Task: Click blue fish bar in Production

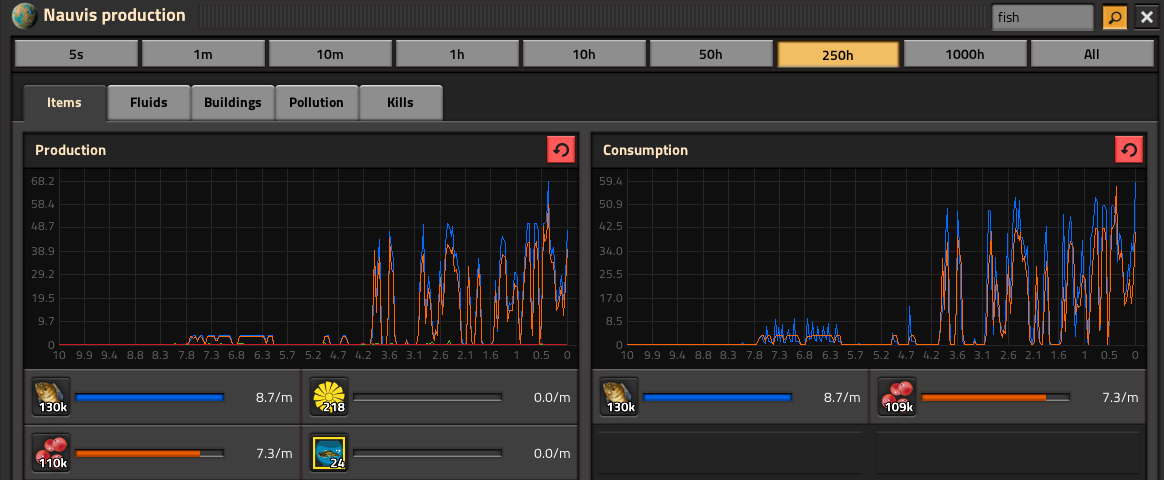Action: (x=149, y=398)
